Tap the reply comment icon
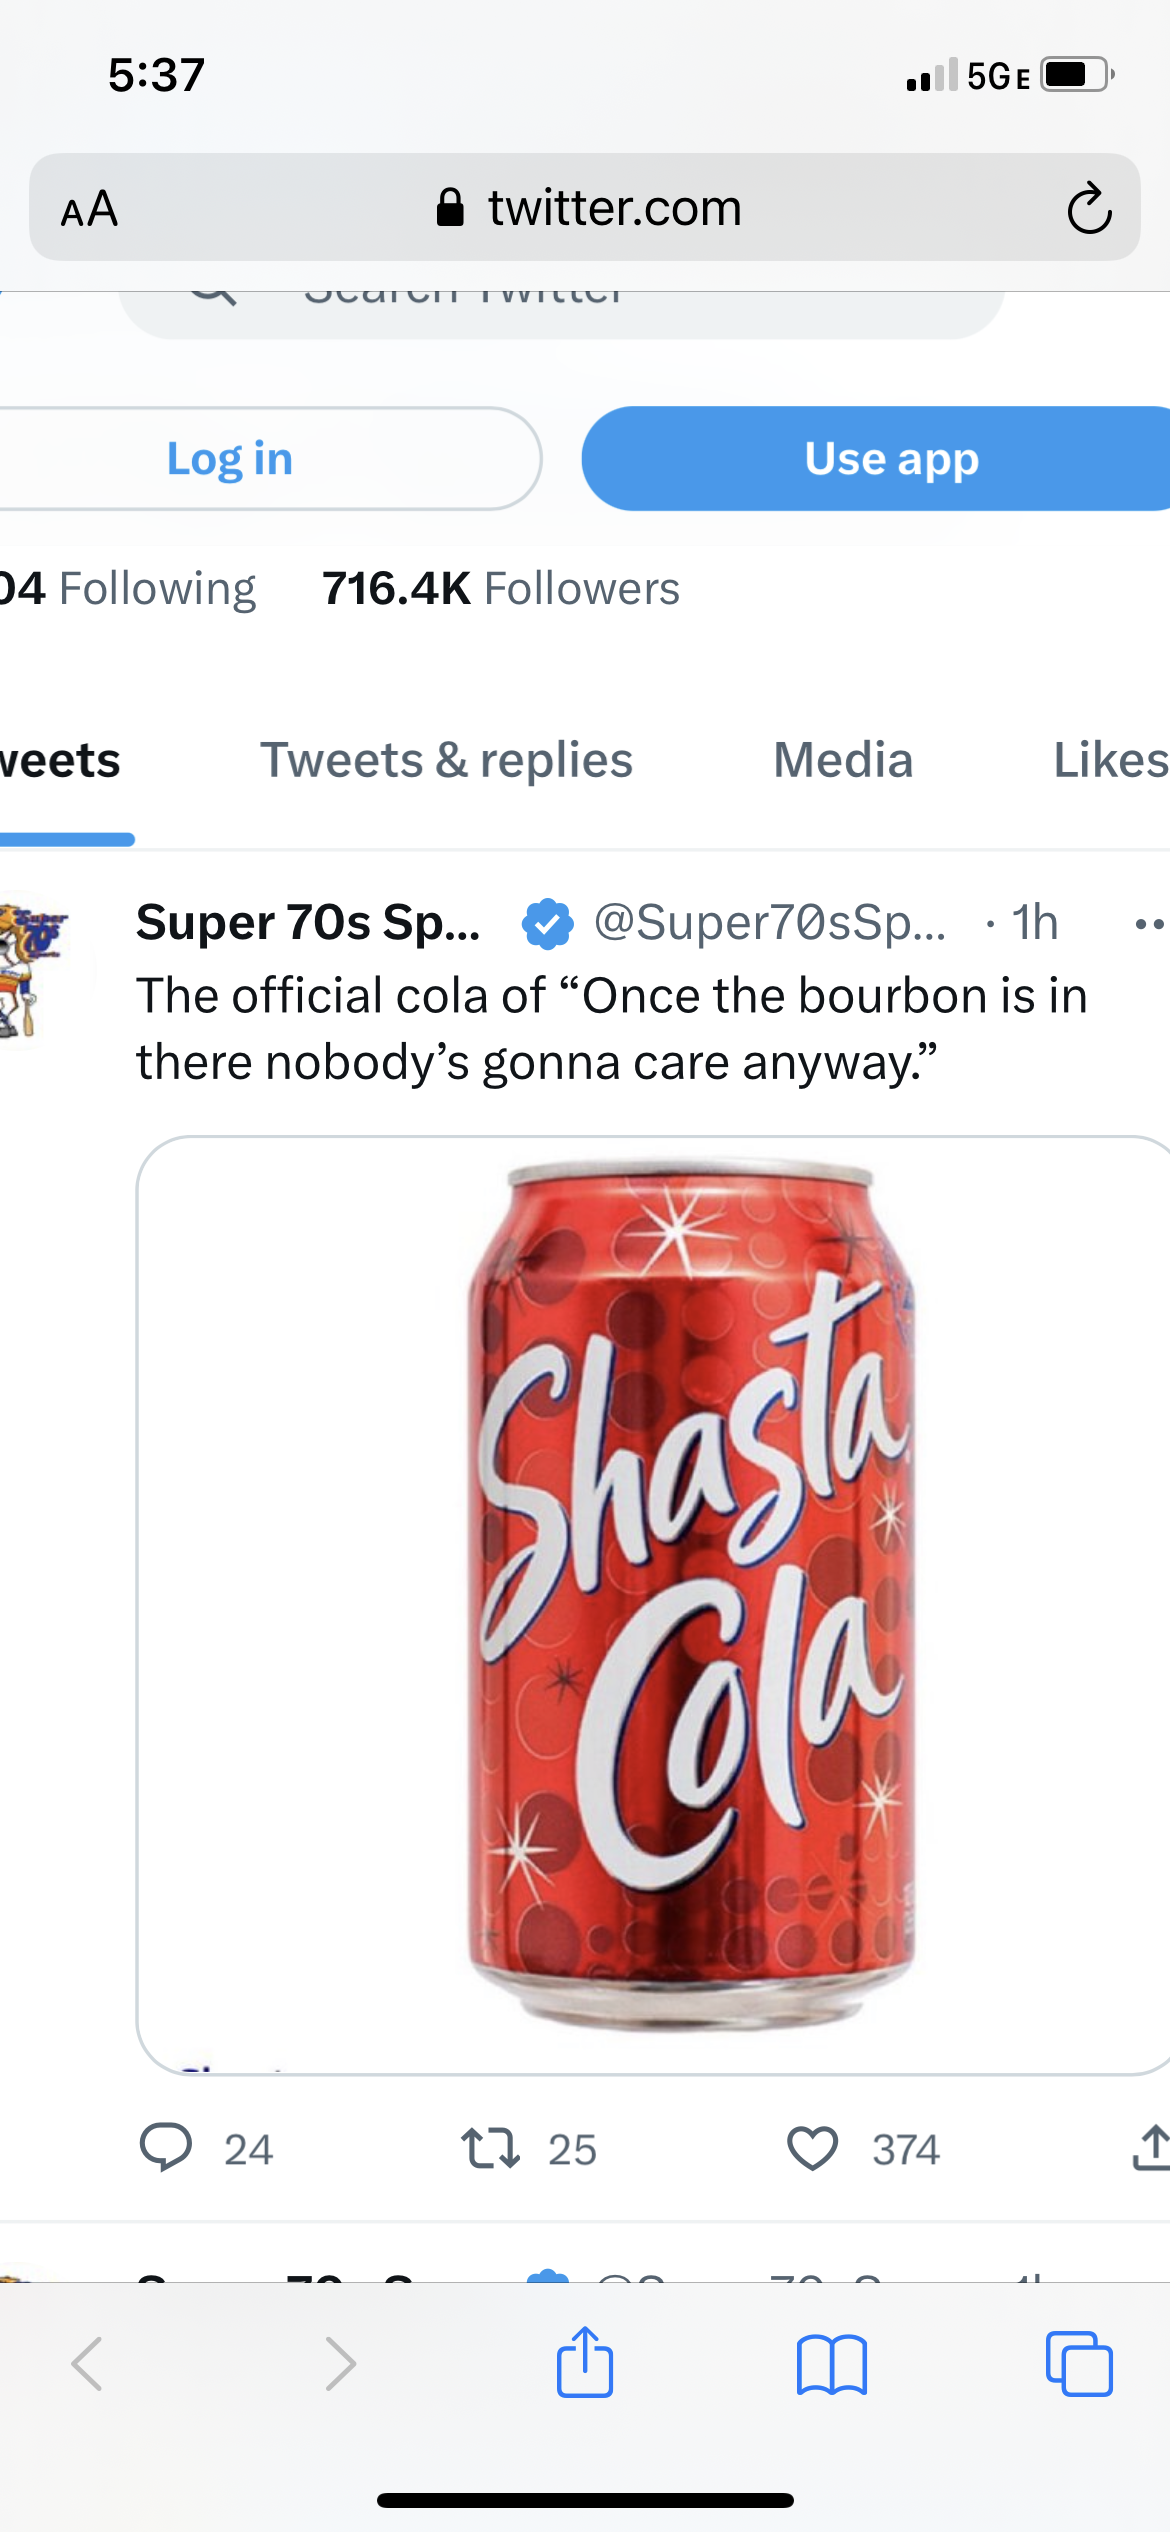The height and width of the screenshot is (2532, 1170). tap(166, 2148)
